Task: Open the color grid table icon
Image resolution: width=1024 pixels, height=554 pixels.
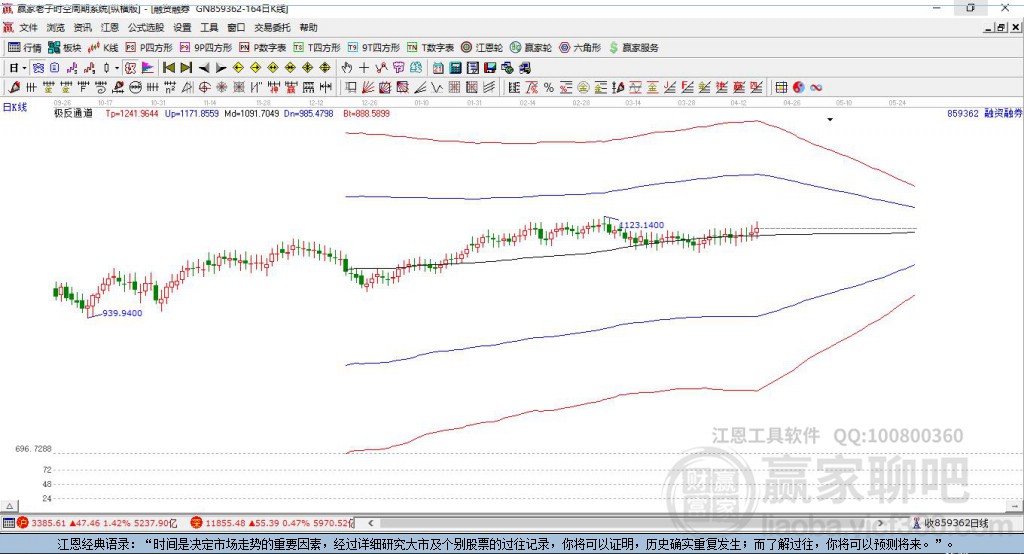Action: point(781,88)
